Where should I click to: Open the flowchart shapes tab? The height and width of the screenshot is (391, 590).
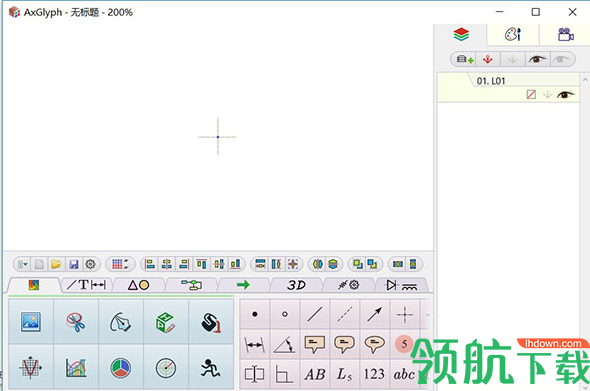pos(191,285)
